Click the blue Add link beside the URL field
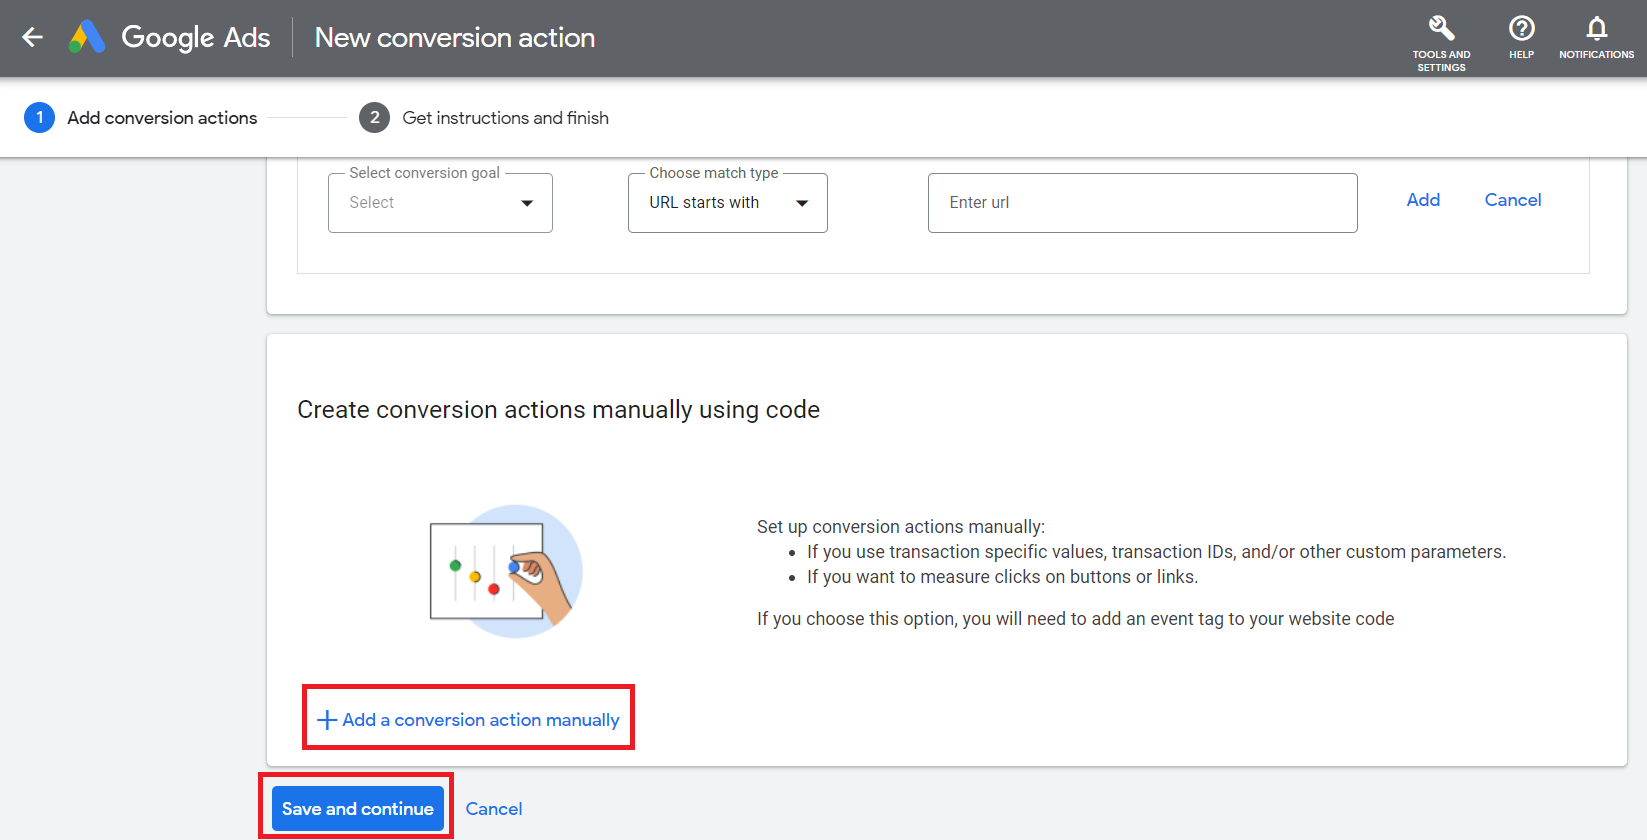Screen dimensions: 1647x840 (x=1423, y=200)
